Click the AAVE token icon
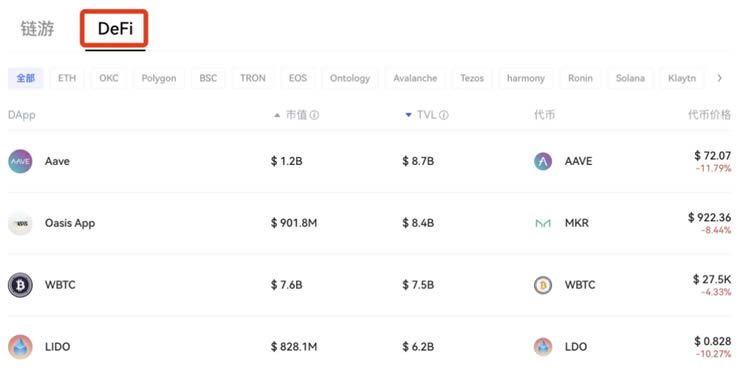 [543, 161]
